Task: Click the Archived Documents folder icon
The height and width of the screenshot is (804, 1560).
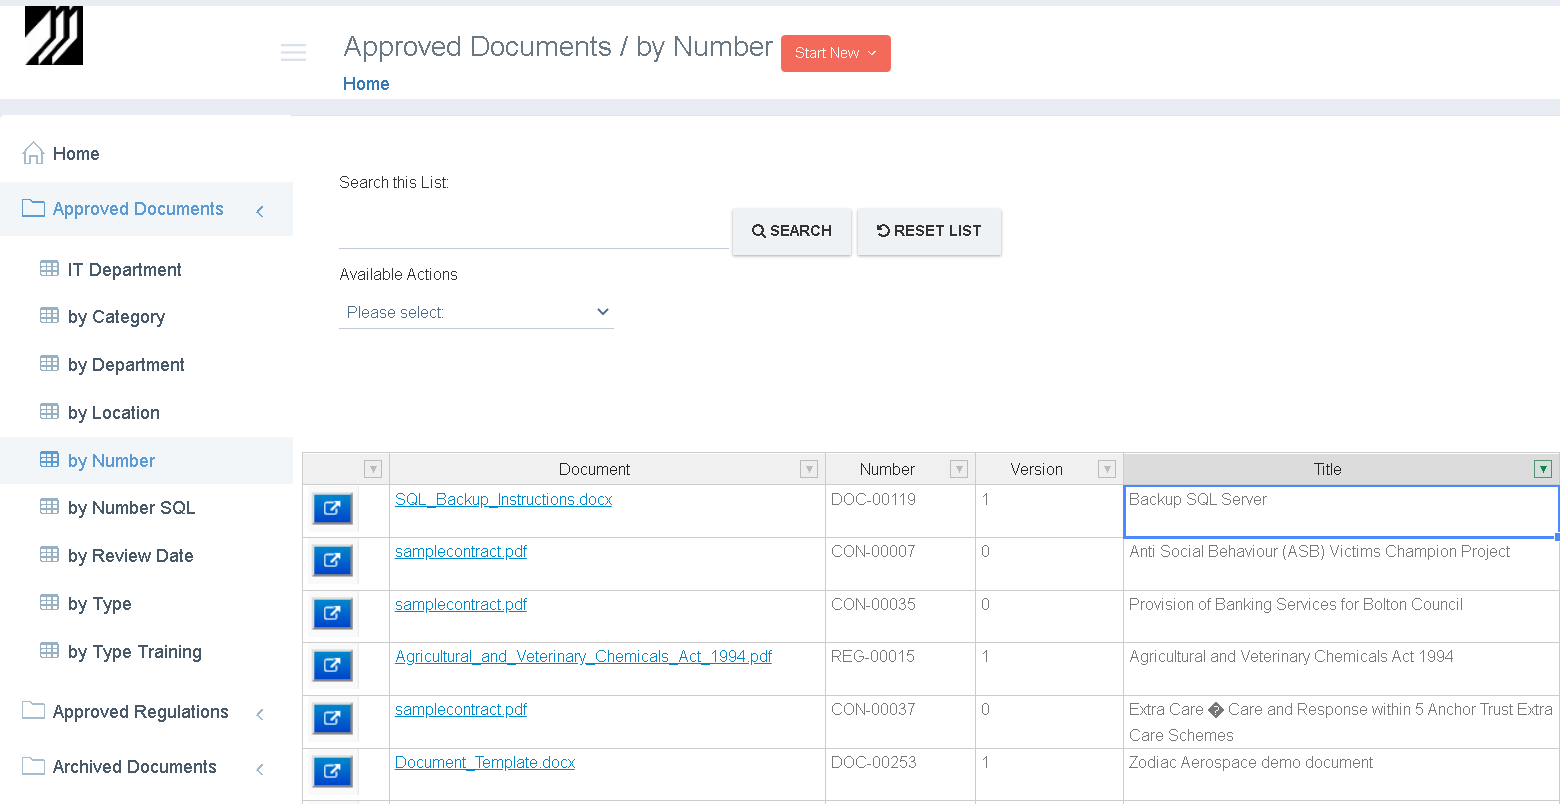Action: [33, 766]
